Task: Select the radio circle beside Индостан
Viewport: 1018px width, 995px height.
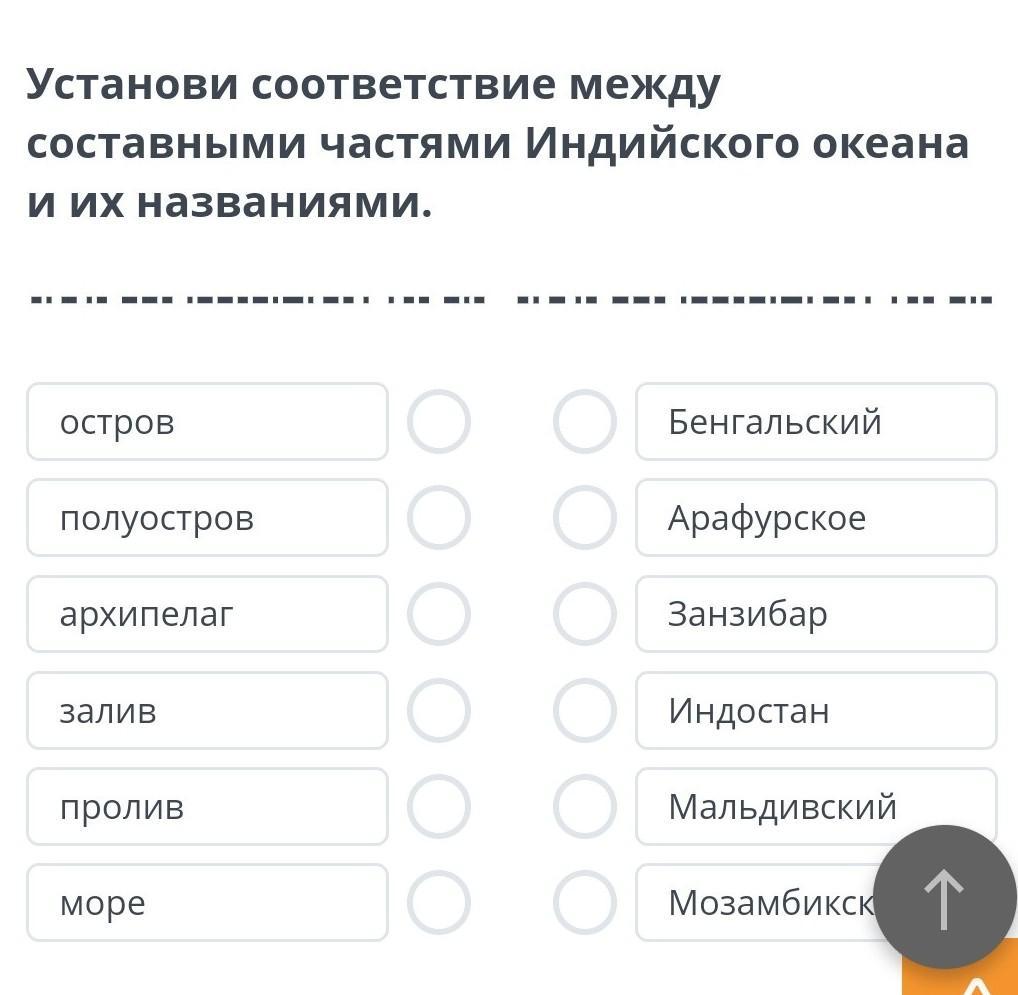Action: pyautogui.click(x=585, y=710)
